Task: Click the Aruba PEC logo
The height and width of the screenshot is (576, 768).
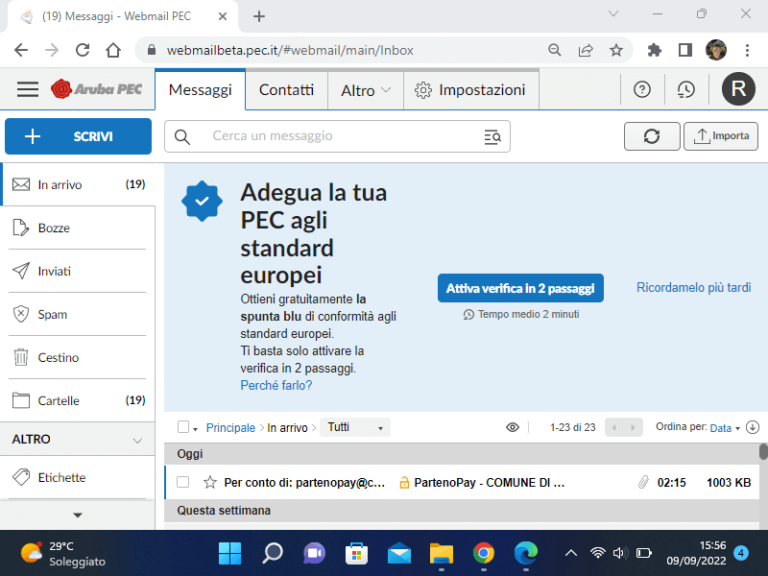Action: [x=96, y=89]
